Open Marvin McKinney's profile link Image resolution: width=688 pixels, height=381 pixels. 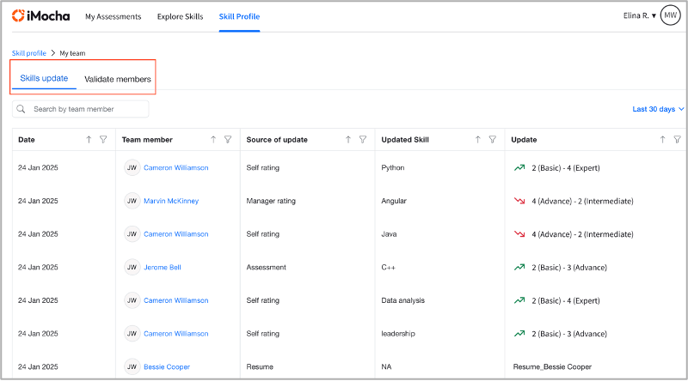click(x=171, y=201)
